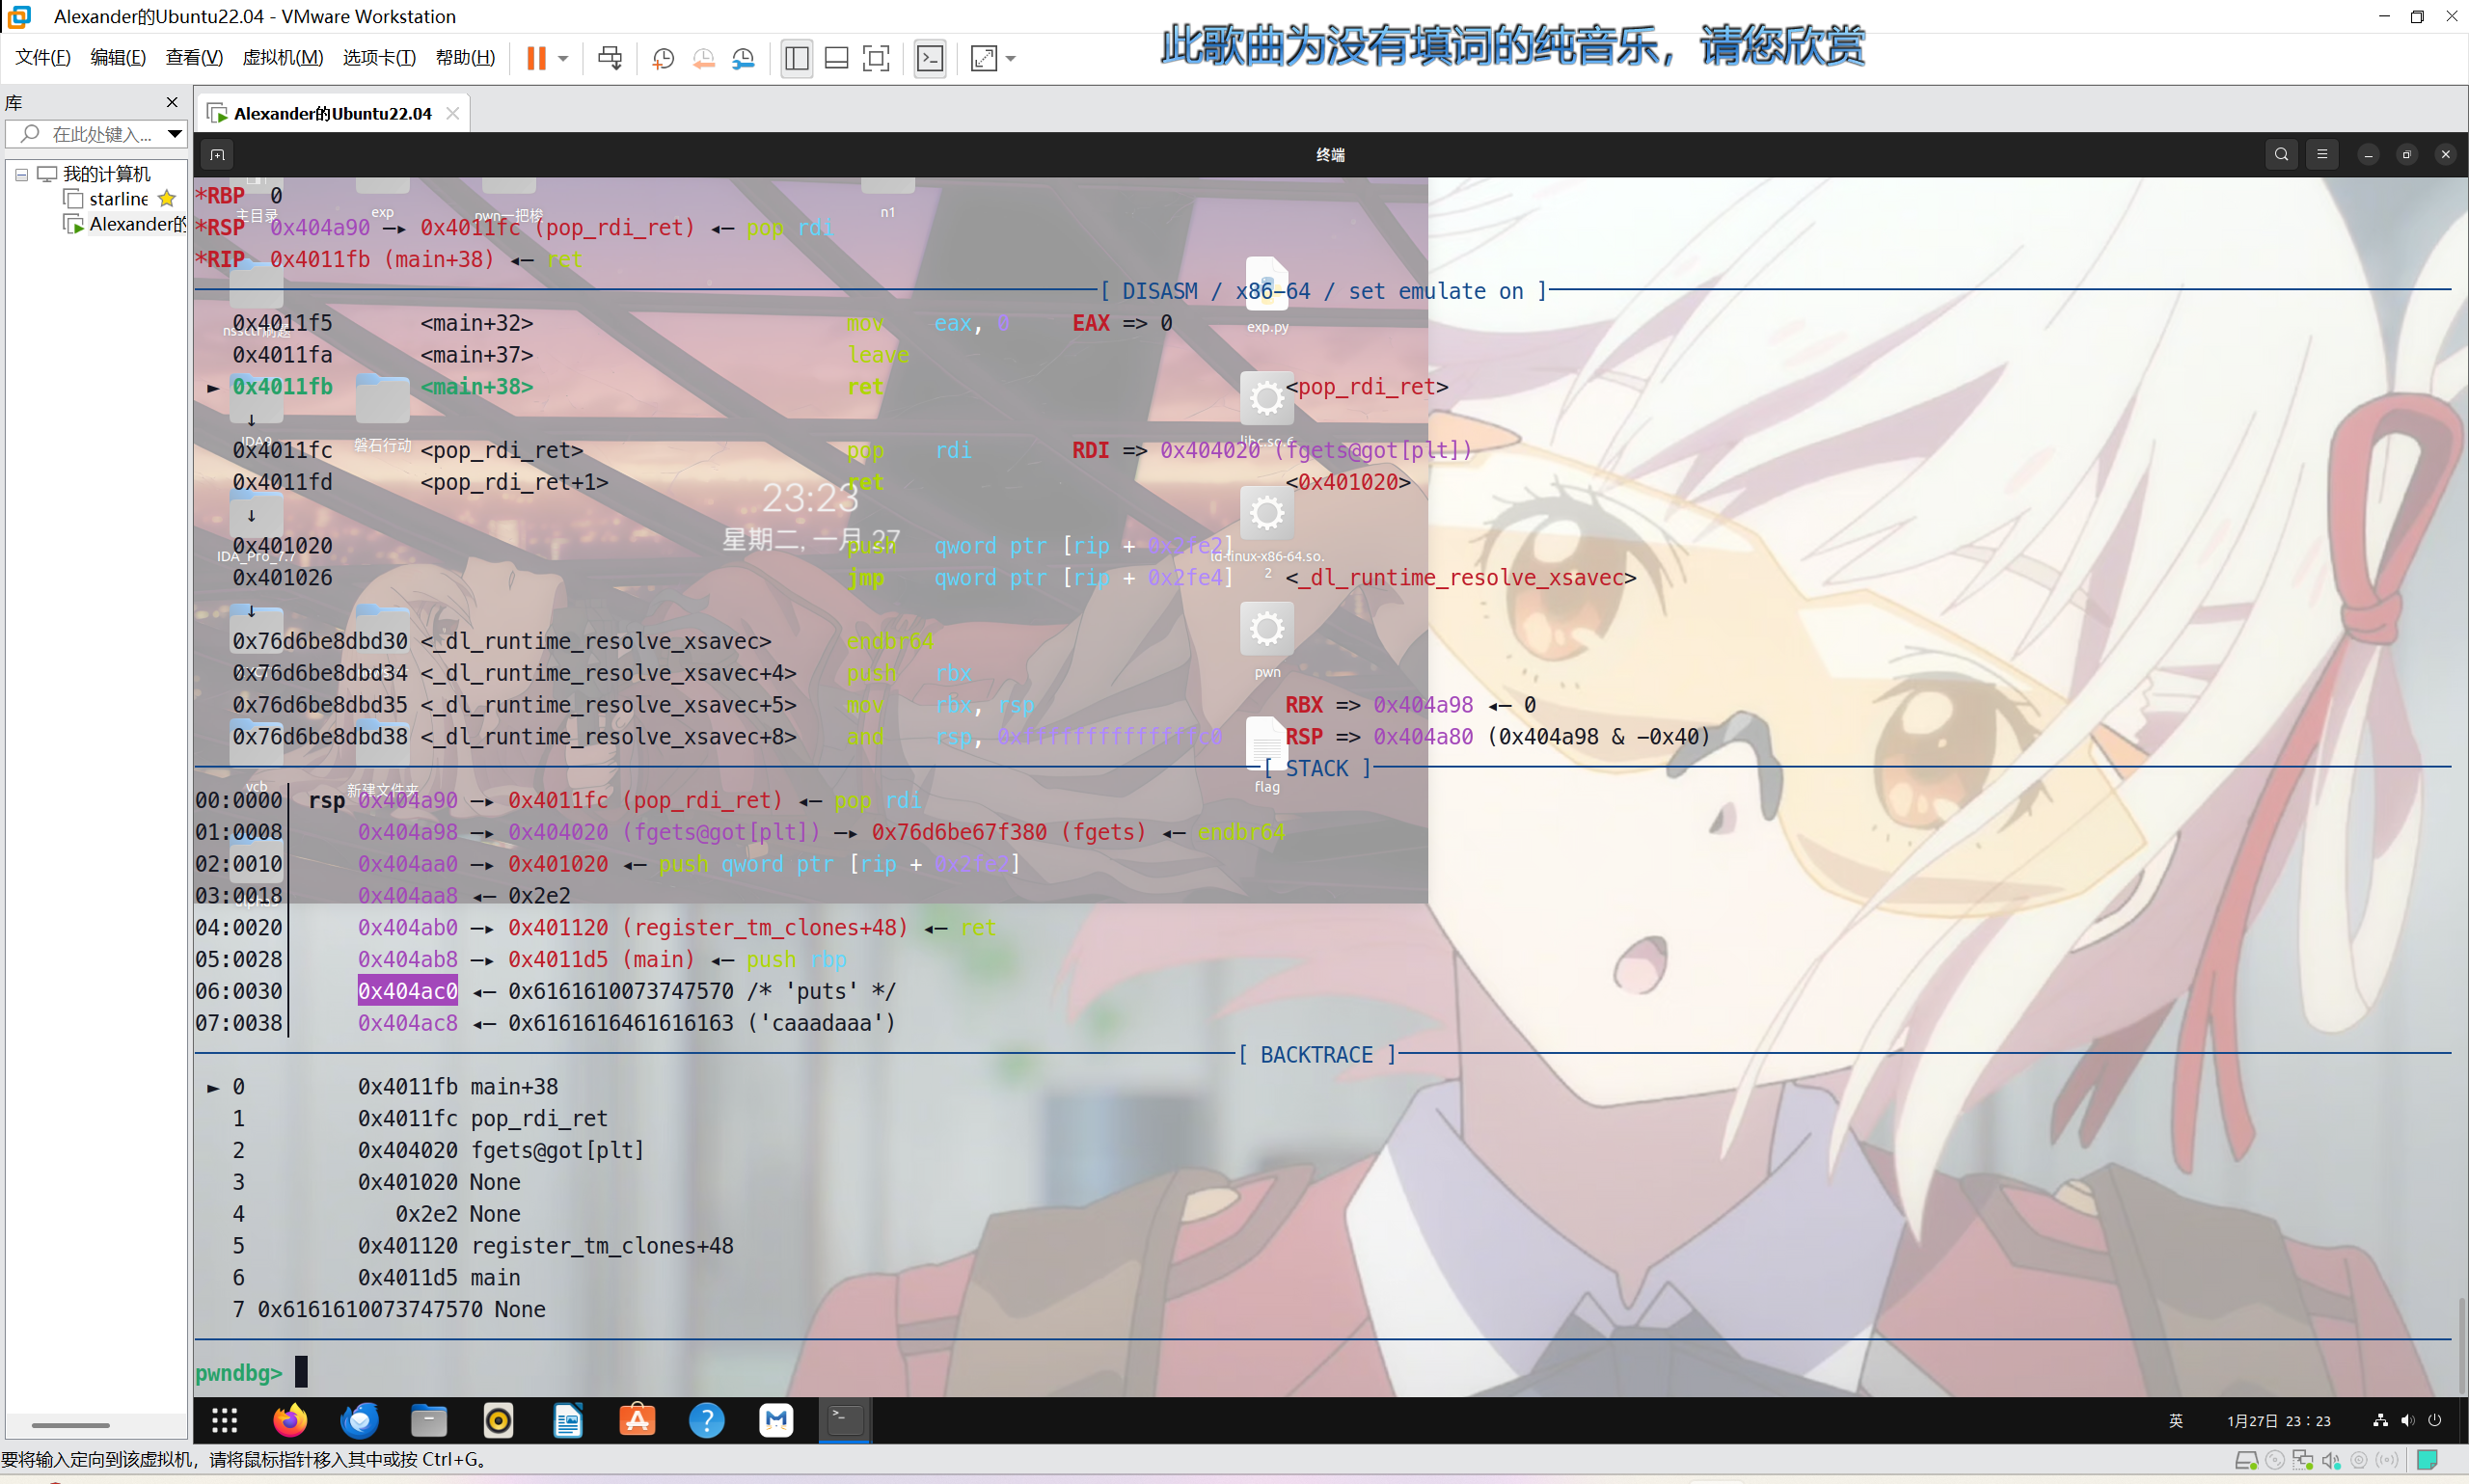Toggle the library sidebar view button
The height and width of the screenshot is (1484, 2469).
point(796,58)
